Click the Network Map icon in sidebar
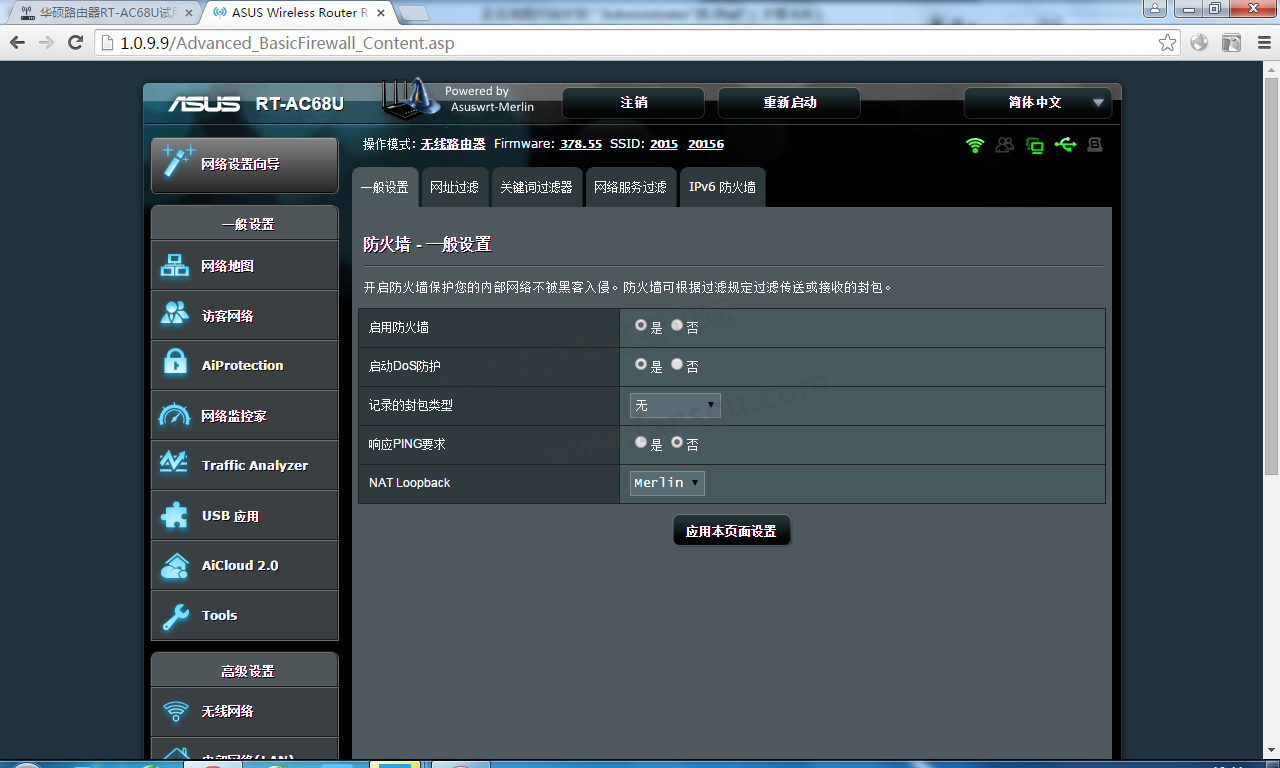This screenshot has height=768, width=1280. (175, 266)
